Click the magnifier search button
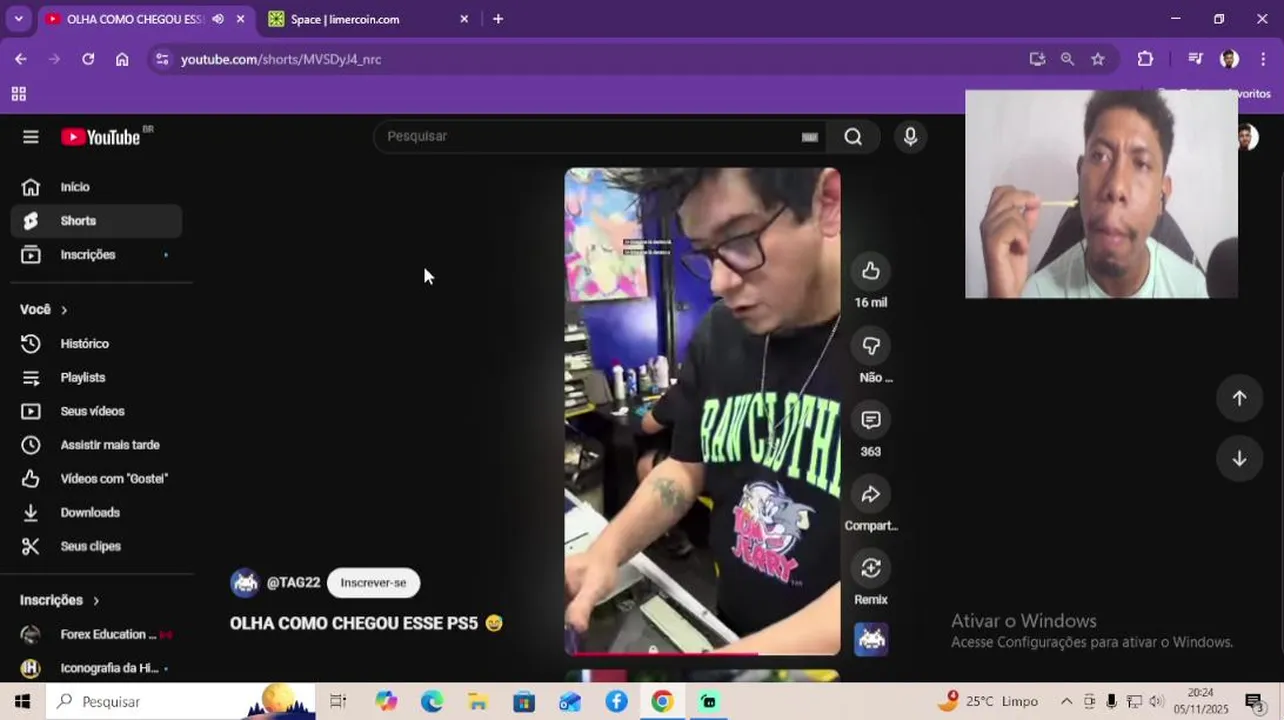This screenshot has height=720, width=1284. 853,137
